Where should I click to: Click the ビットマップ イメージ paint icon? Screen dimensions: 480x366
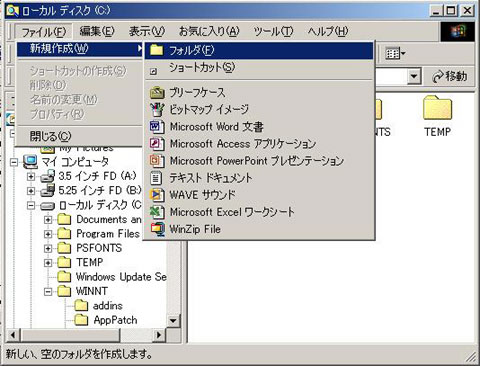[157, 109]
